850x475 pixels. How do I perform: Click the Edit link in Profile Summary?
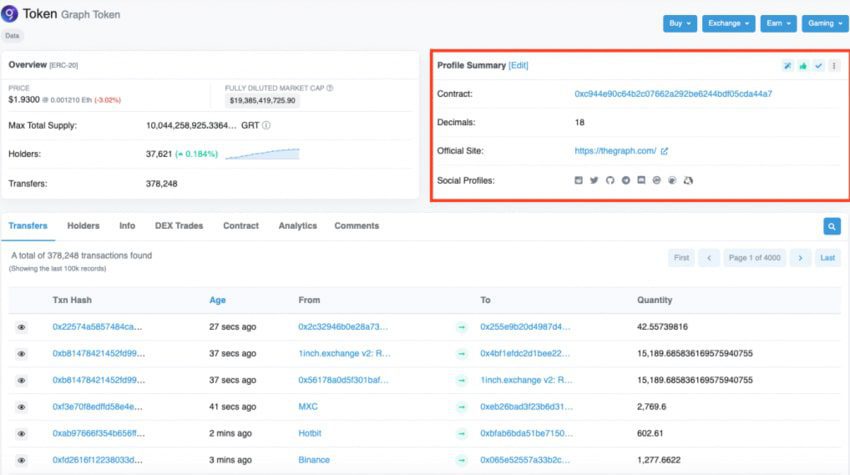(518, 65)
